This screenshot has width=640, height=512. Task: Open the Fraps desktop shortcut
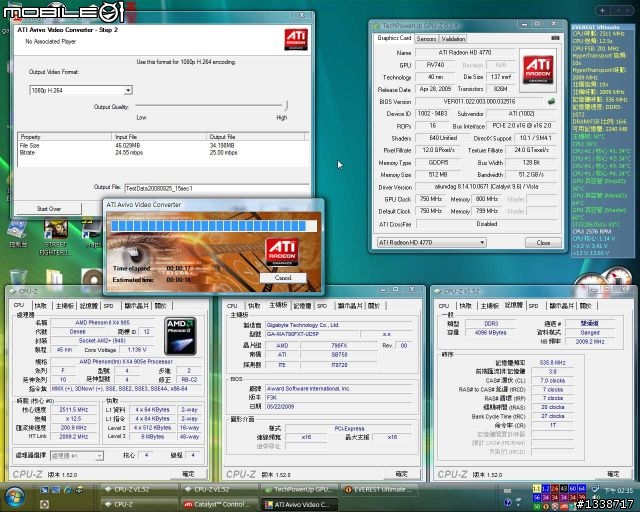[x=91, y=236]
